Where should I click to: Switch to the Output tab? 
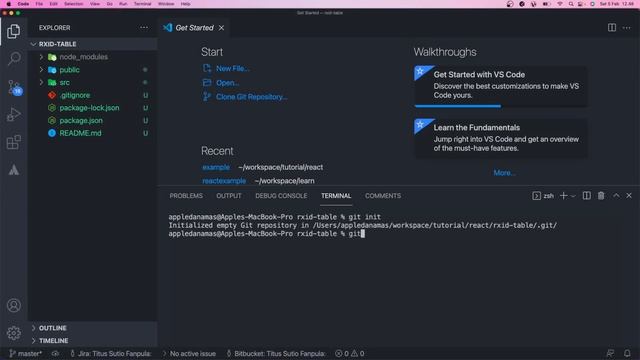tap(229, 196)
